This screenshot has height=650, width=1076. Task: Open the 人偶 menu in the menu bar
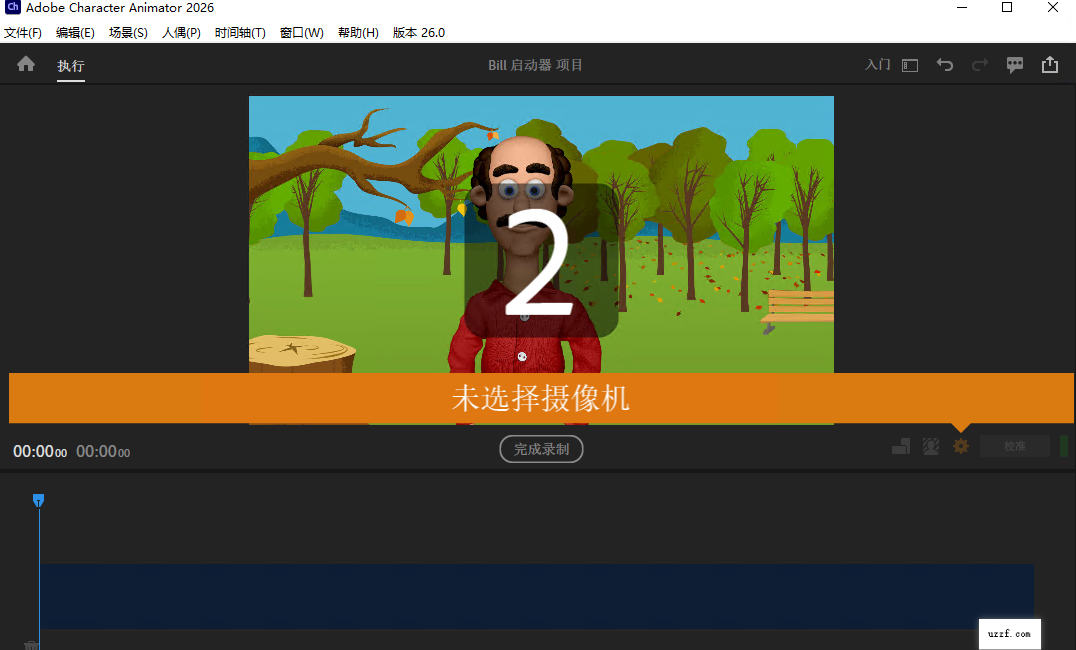click(x=181, y=32)
